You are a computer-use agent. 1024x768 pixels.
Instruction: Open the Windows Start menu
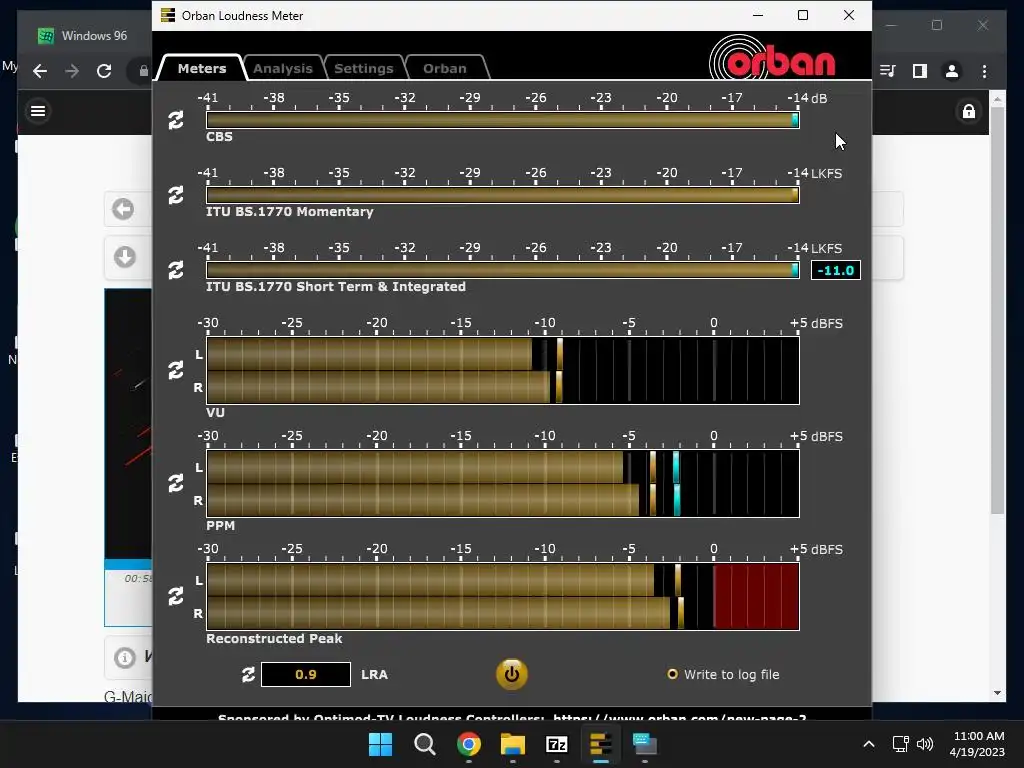click(380, 744)
